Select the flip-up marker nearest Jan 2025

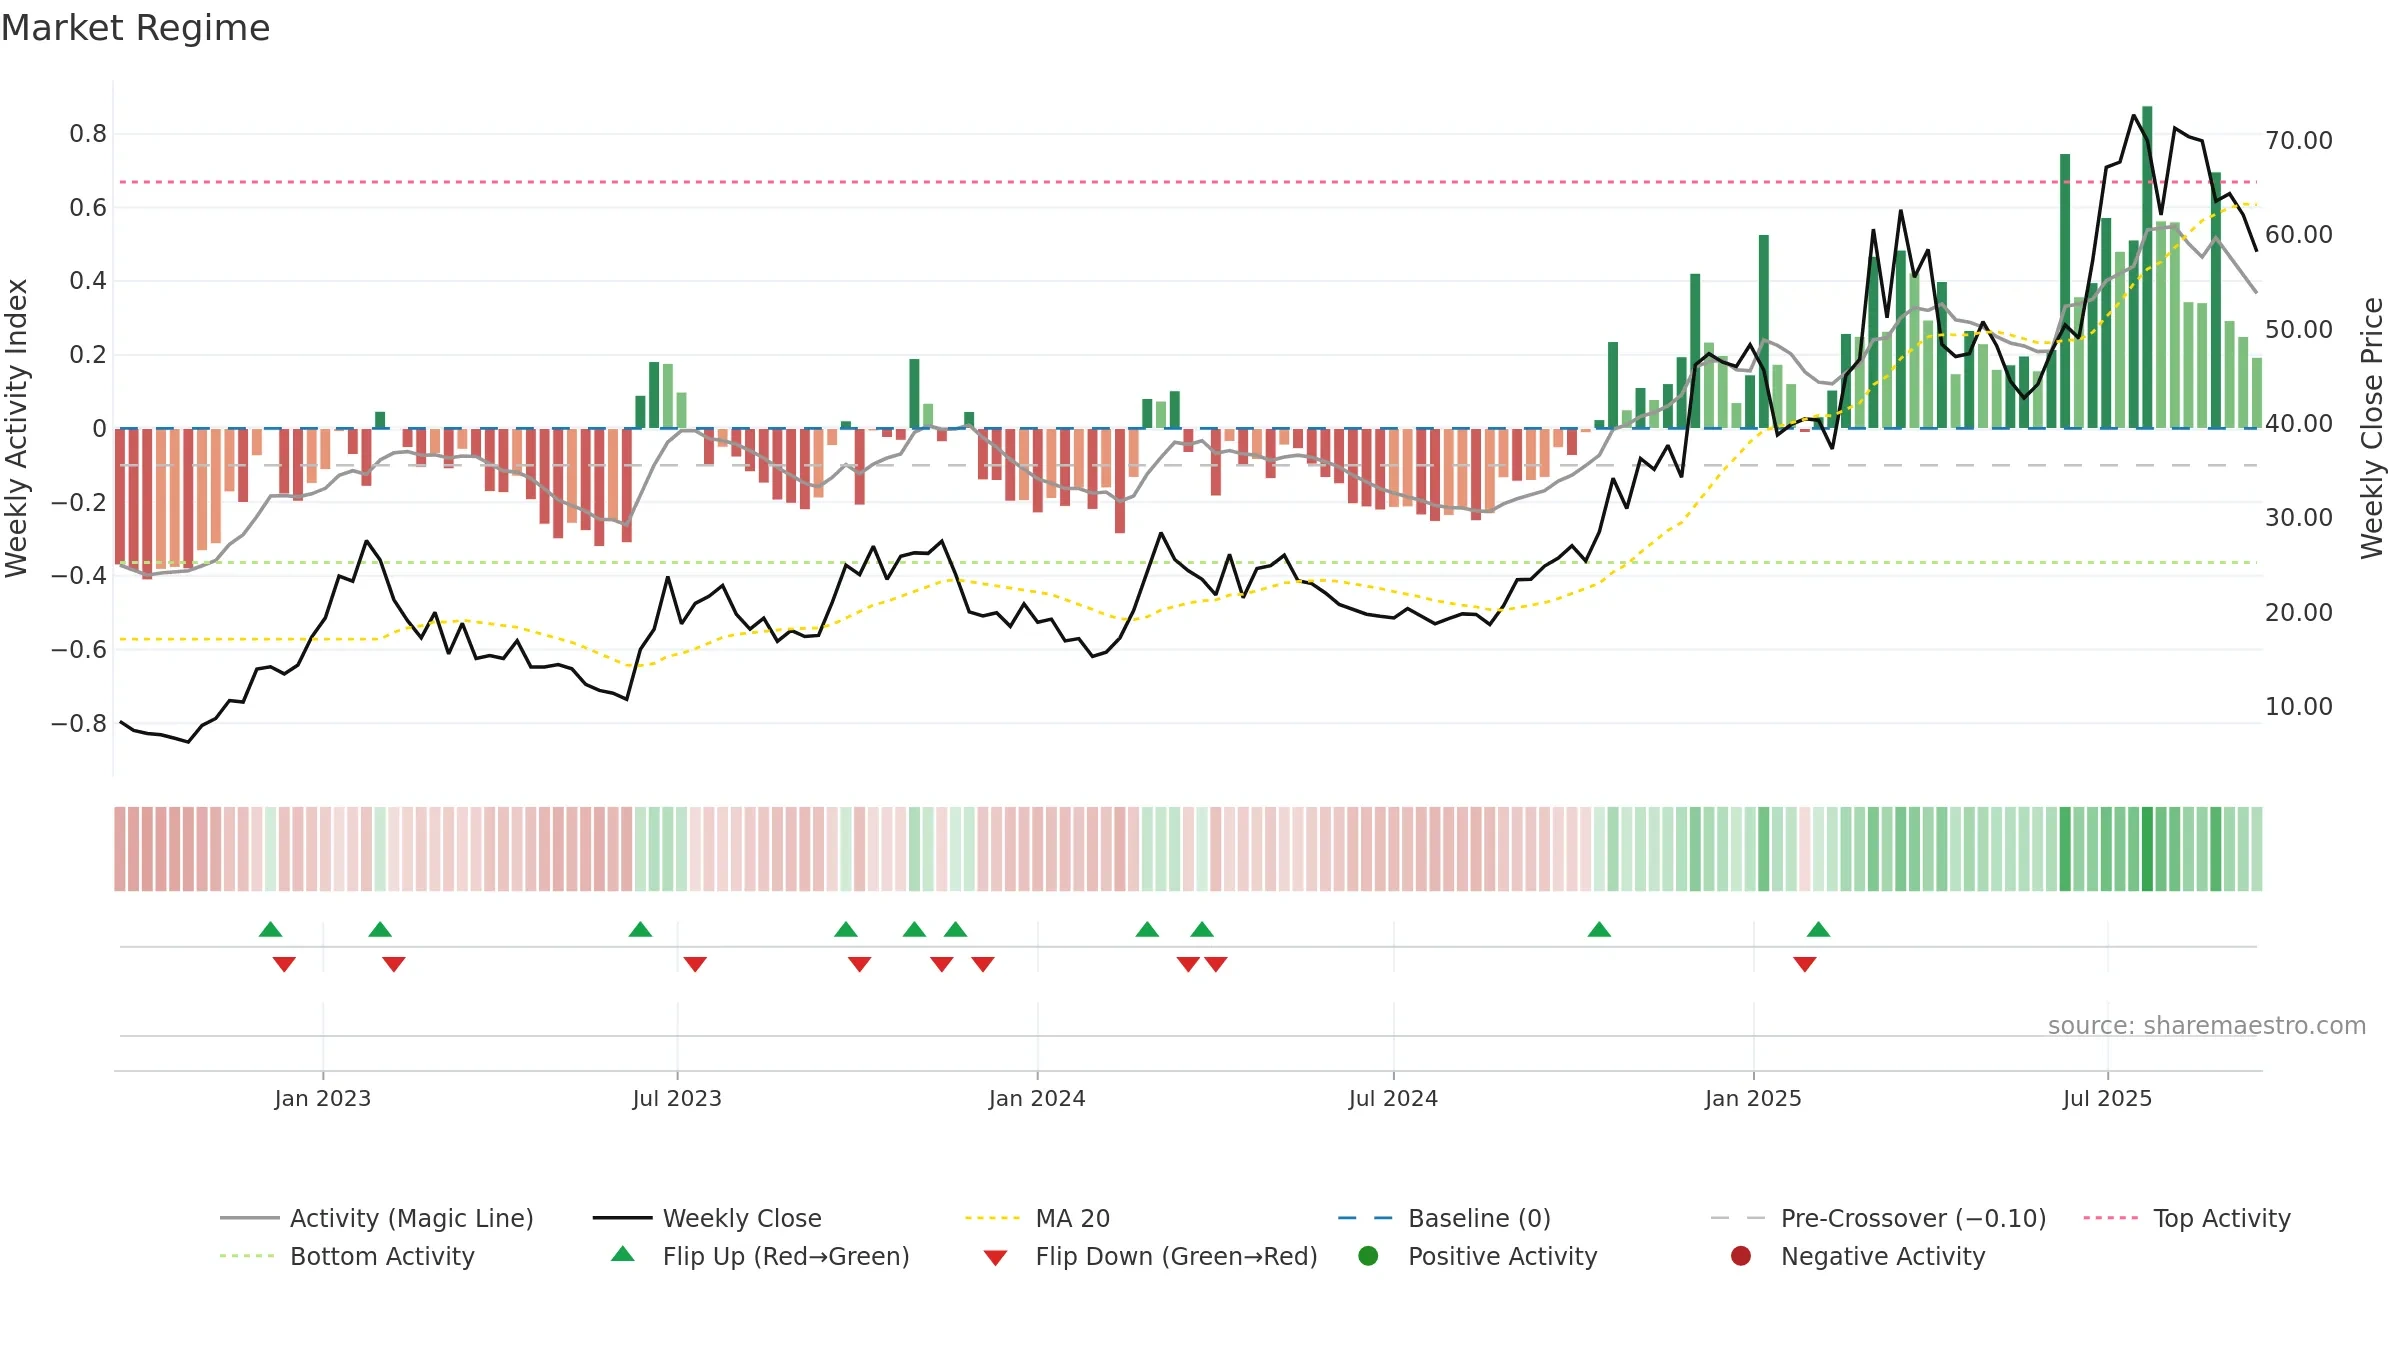point(1818,930)
